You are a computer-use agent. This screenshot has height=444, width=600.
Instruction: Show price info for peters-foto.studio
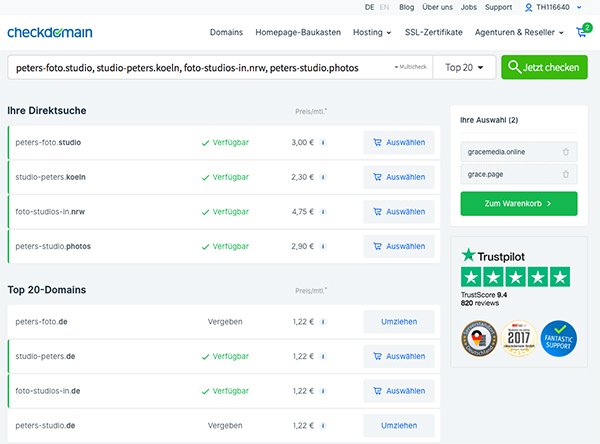click(323, 143)
